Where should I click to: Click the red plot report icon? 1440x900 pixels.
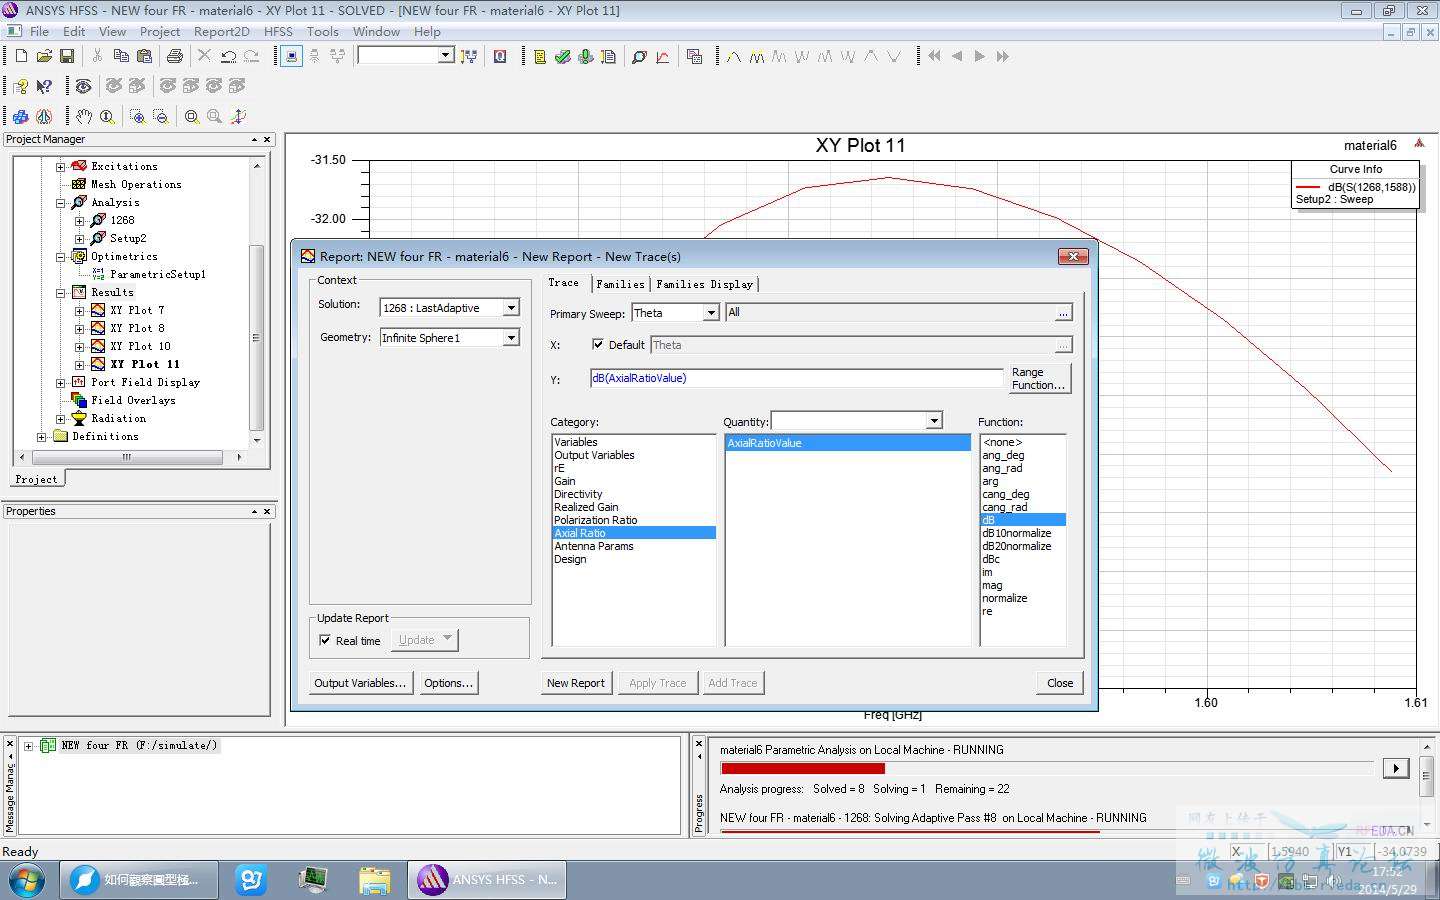[x=663, y=57]
